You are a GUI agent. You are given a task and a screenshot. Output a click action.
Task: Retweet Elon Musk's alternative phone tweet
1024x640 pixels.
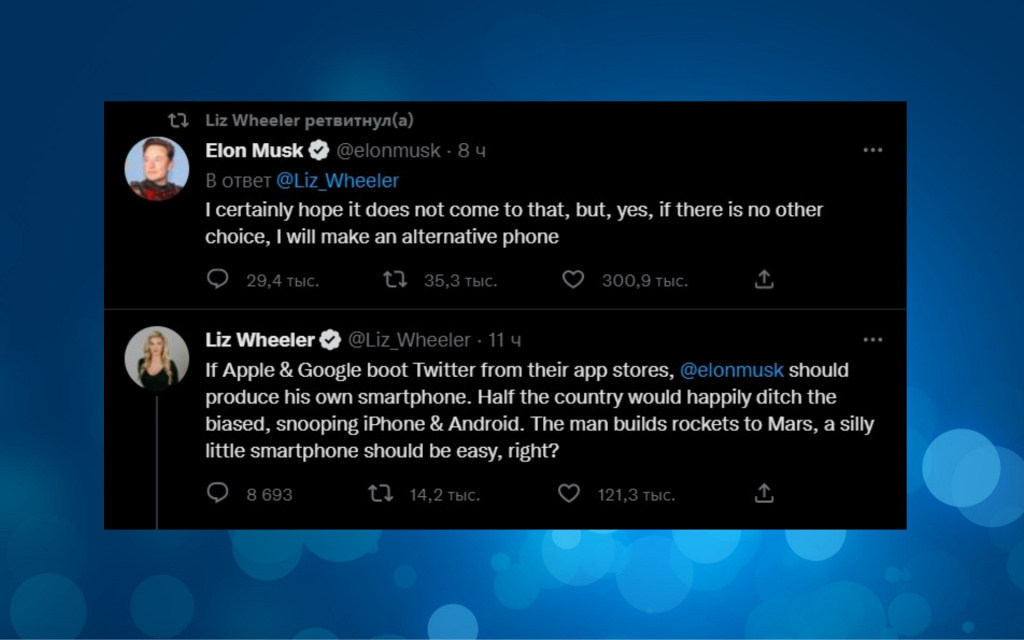[395, 280]
